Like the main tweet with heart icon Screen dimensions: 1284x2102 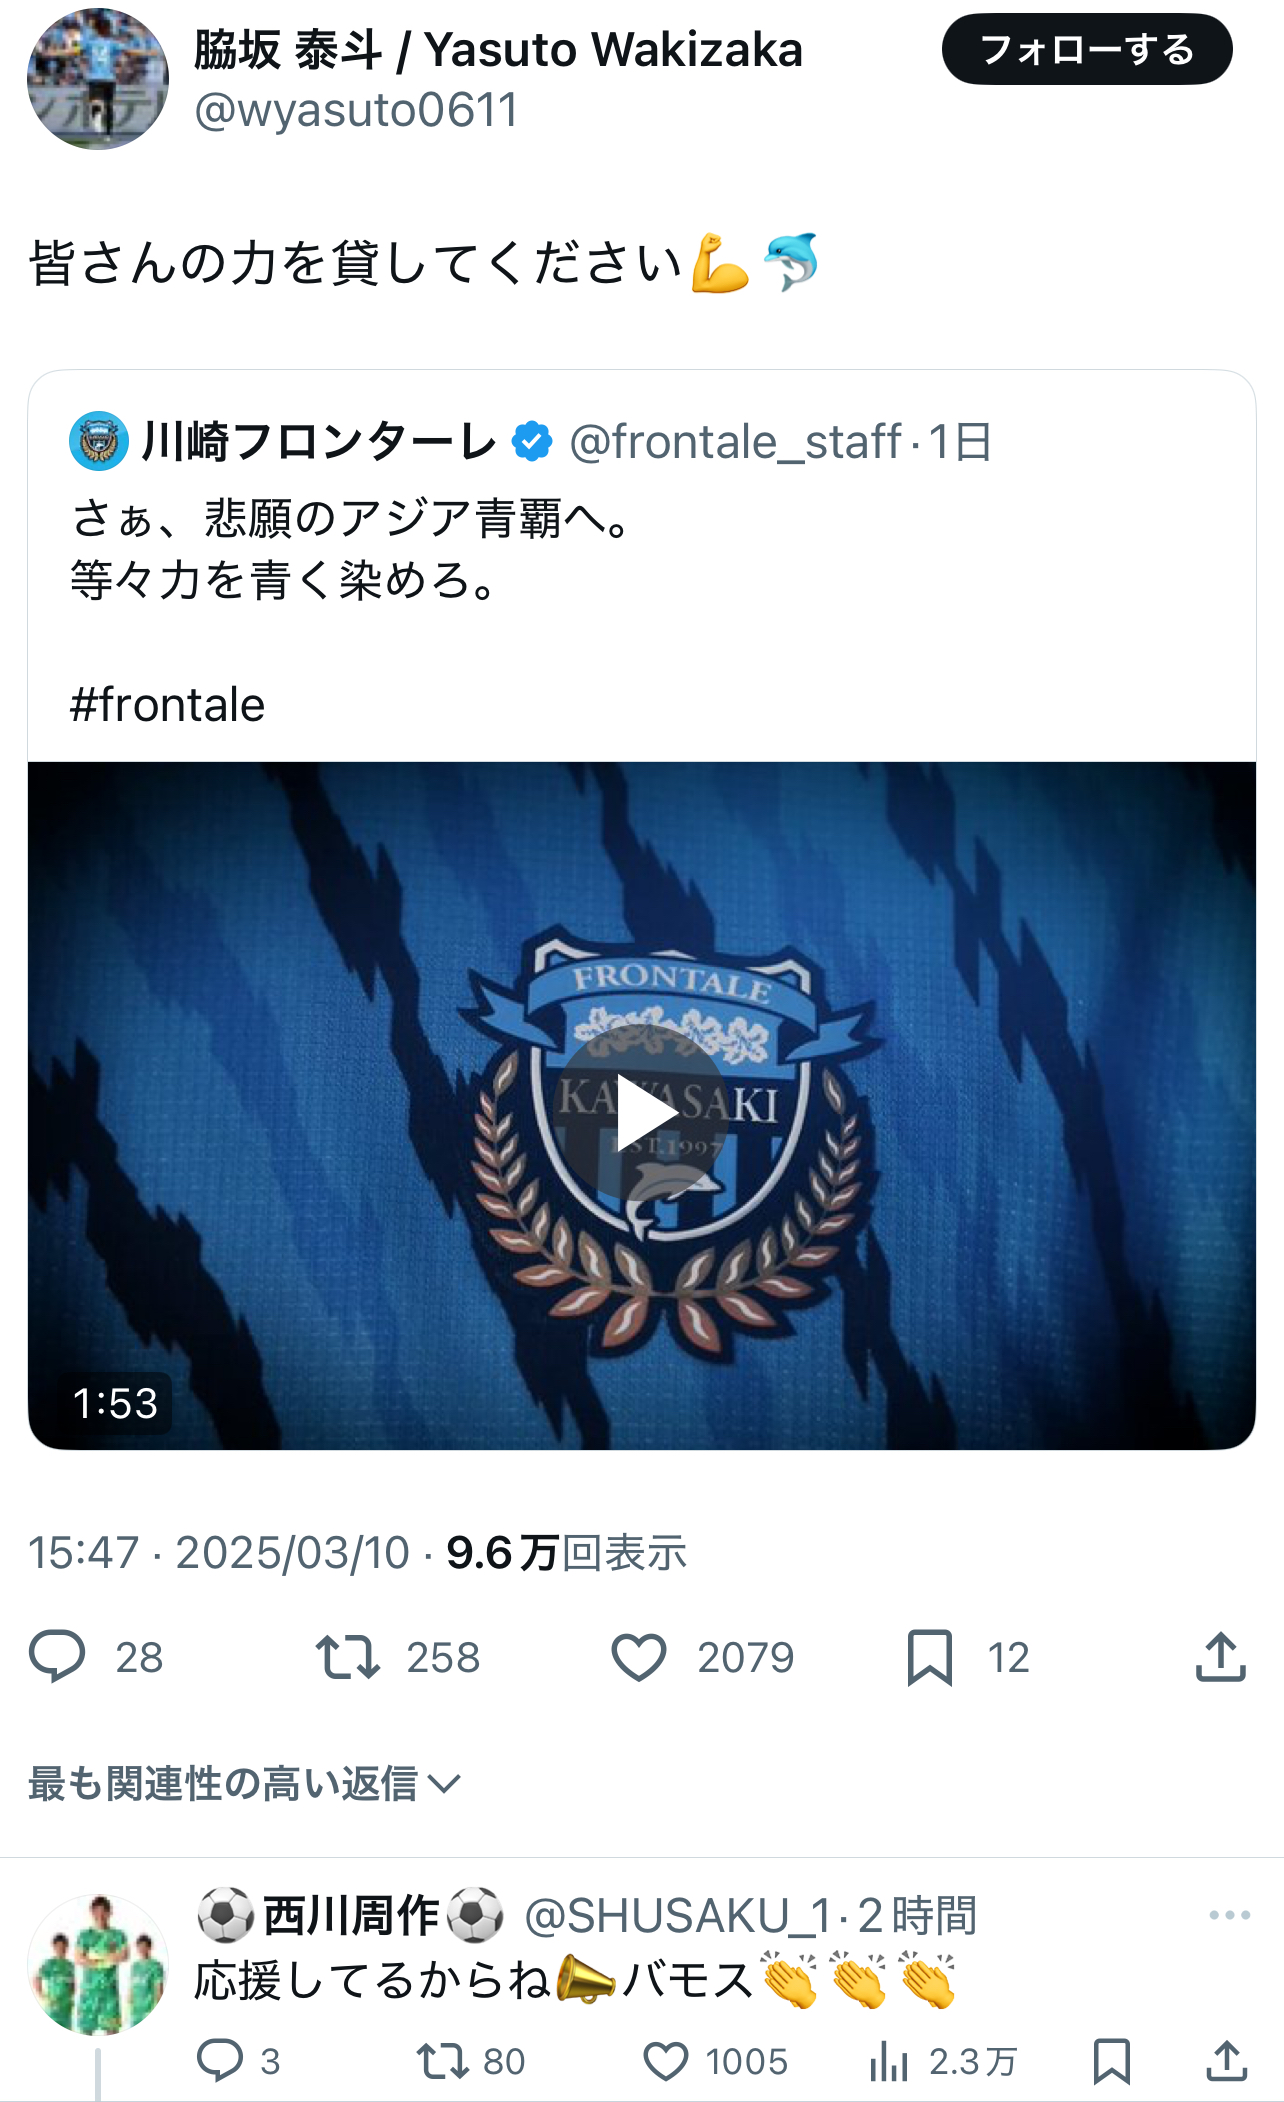639,1656
